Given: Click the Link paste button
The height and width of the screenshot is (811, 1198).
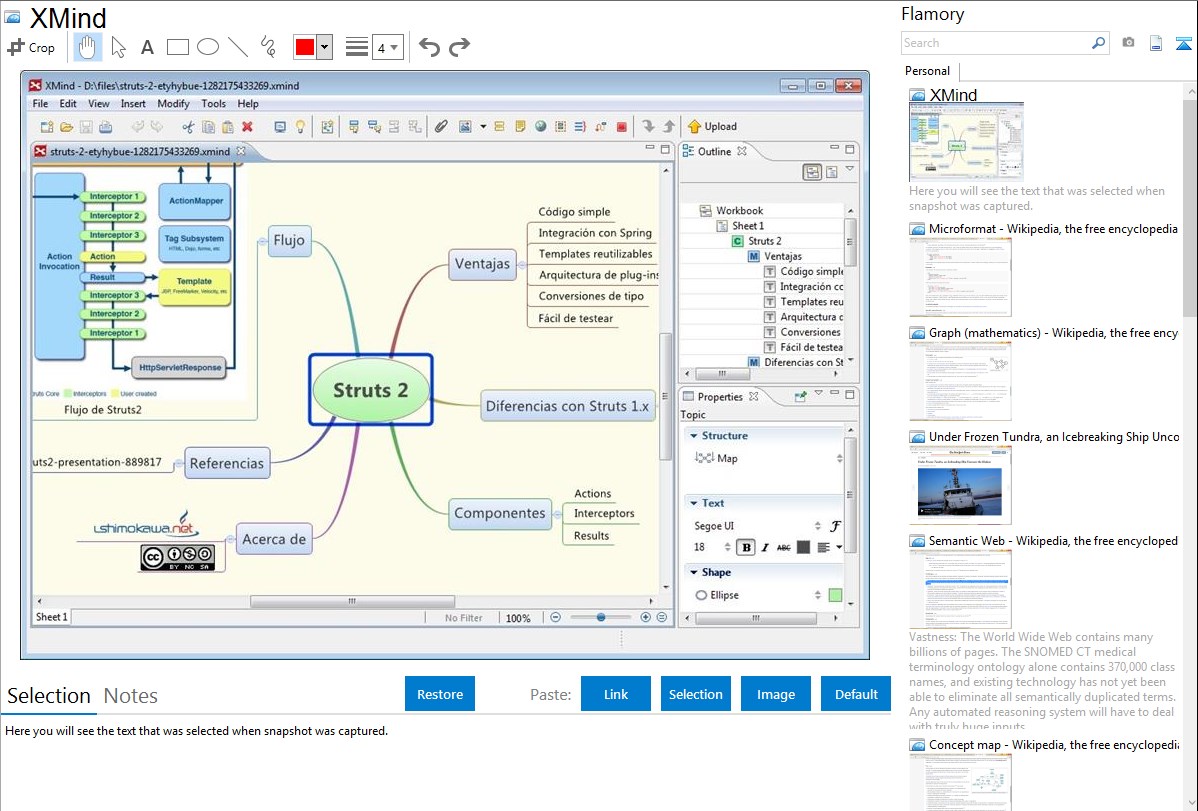Looking at the screenshot, I should tap(616, 694).
